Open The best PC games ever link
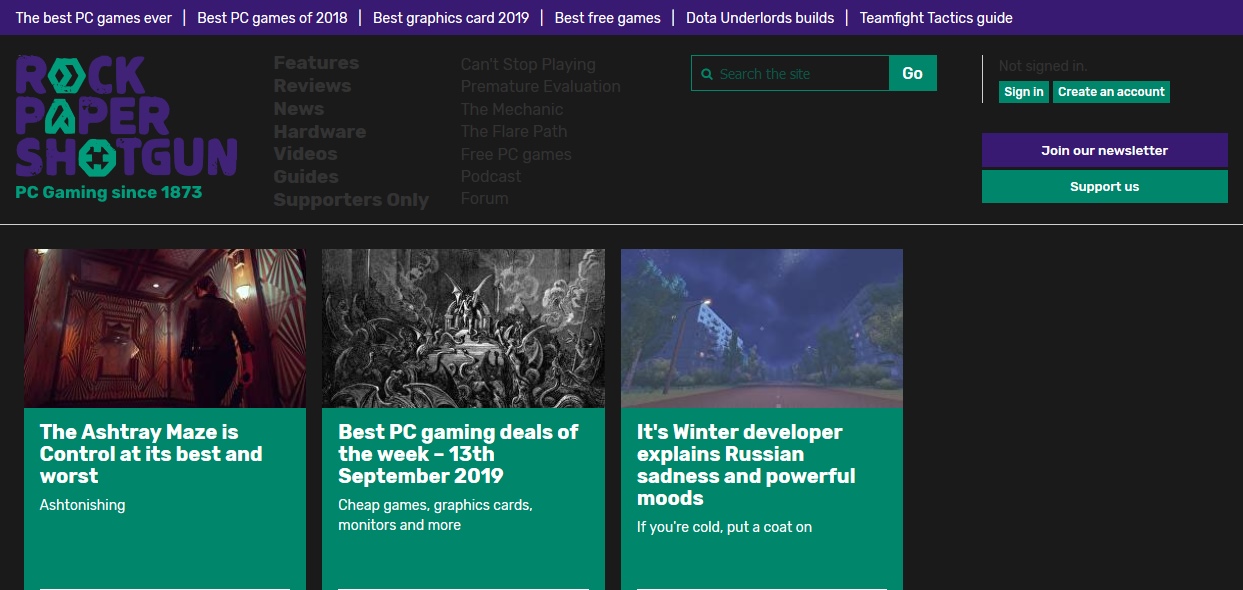The image size is (1243, 590). tap(94, 18)
